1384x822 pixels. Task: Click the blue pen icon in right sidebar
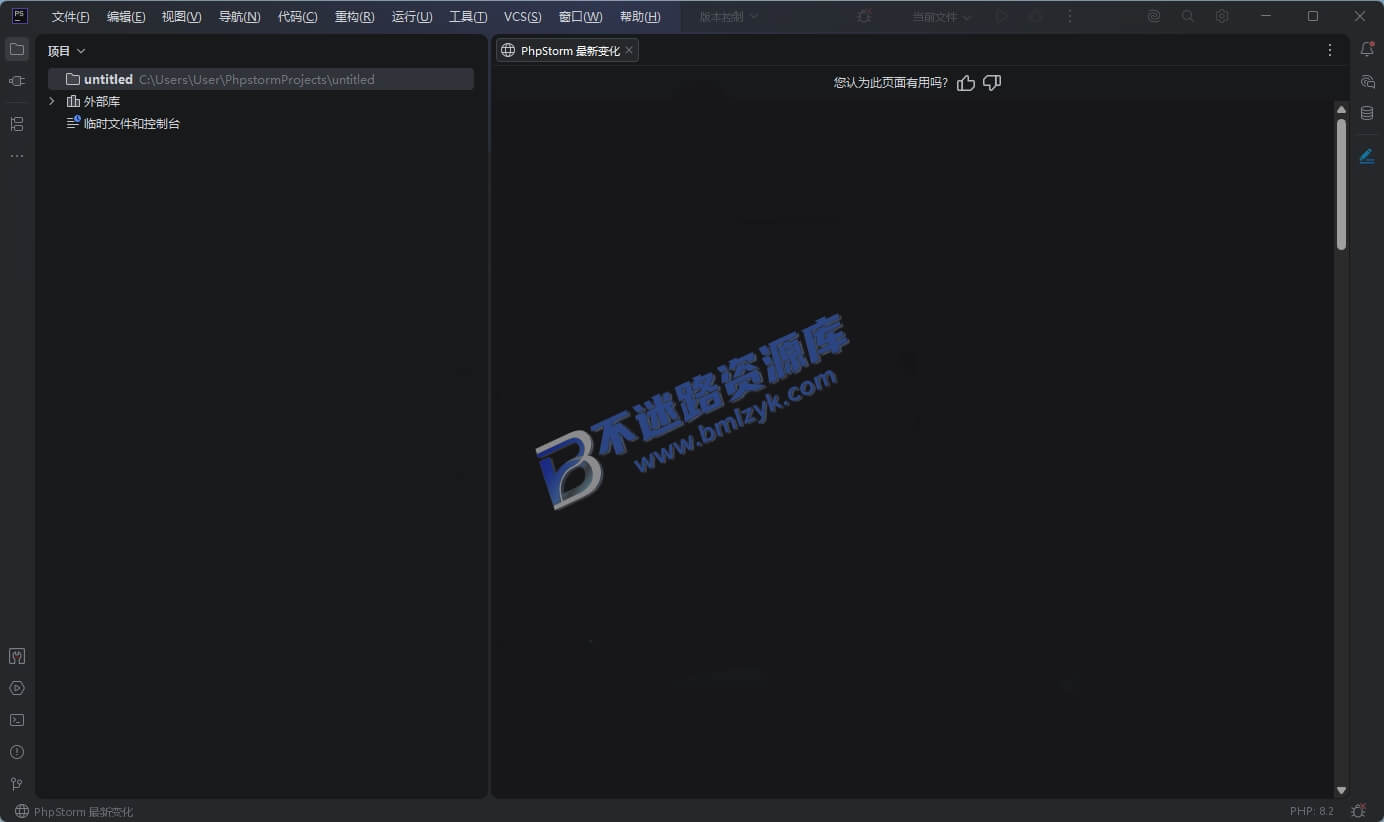coord(1367,156)
